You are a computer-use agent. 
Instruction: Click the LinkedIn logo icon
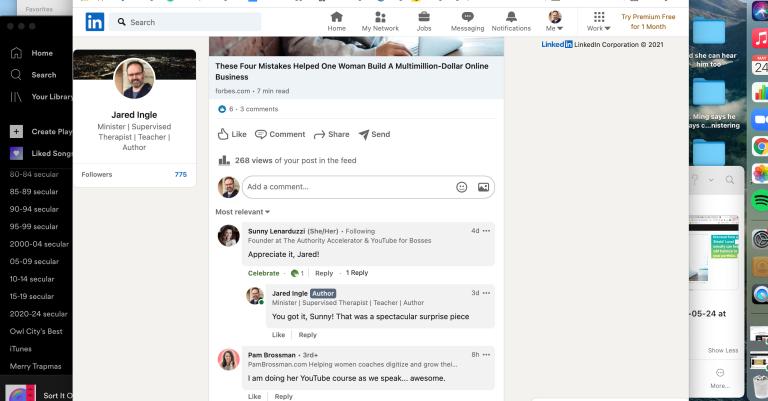pos(95,22)
